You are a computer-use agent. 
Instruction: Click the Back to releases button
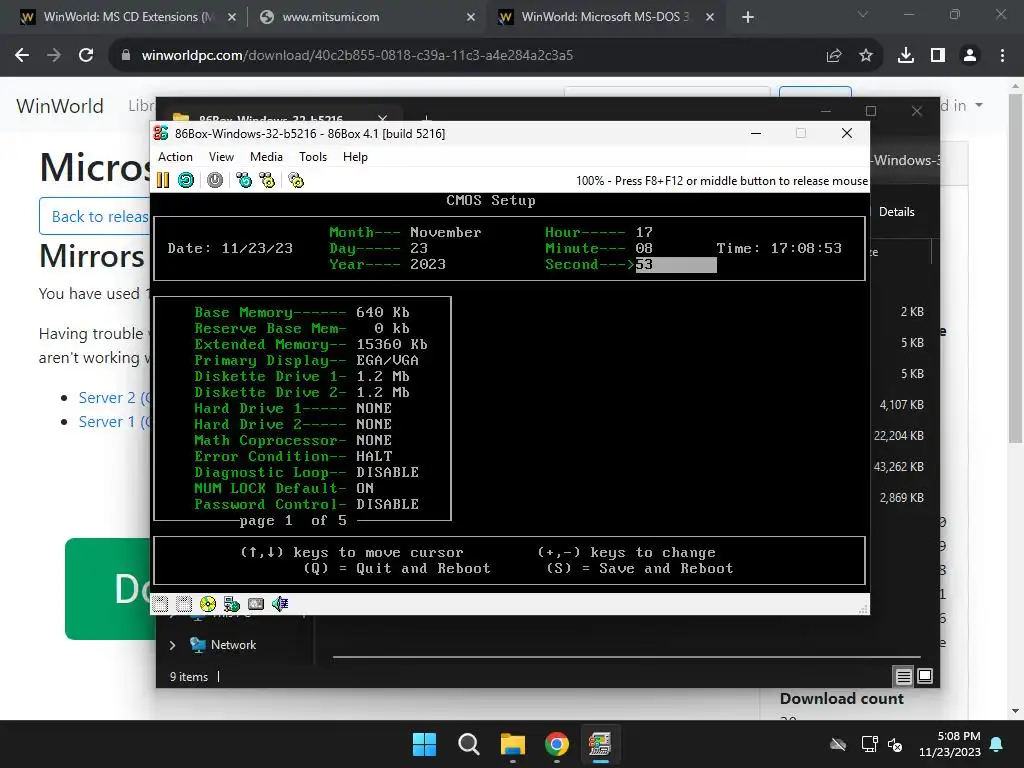pos(95,216)
